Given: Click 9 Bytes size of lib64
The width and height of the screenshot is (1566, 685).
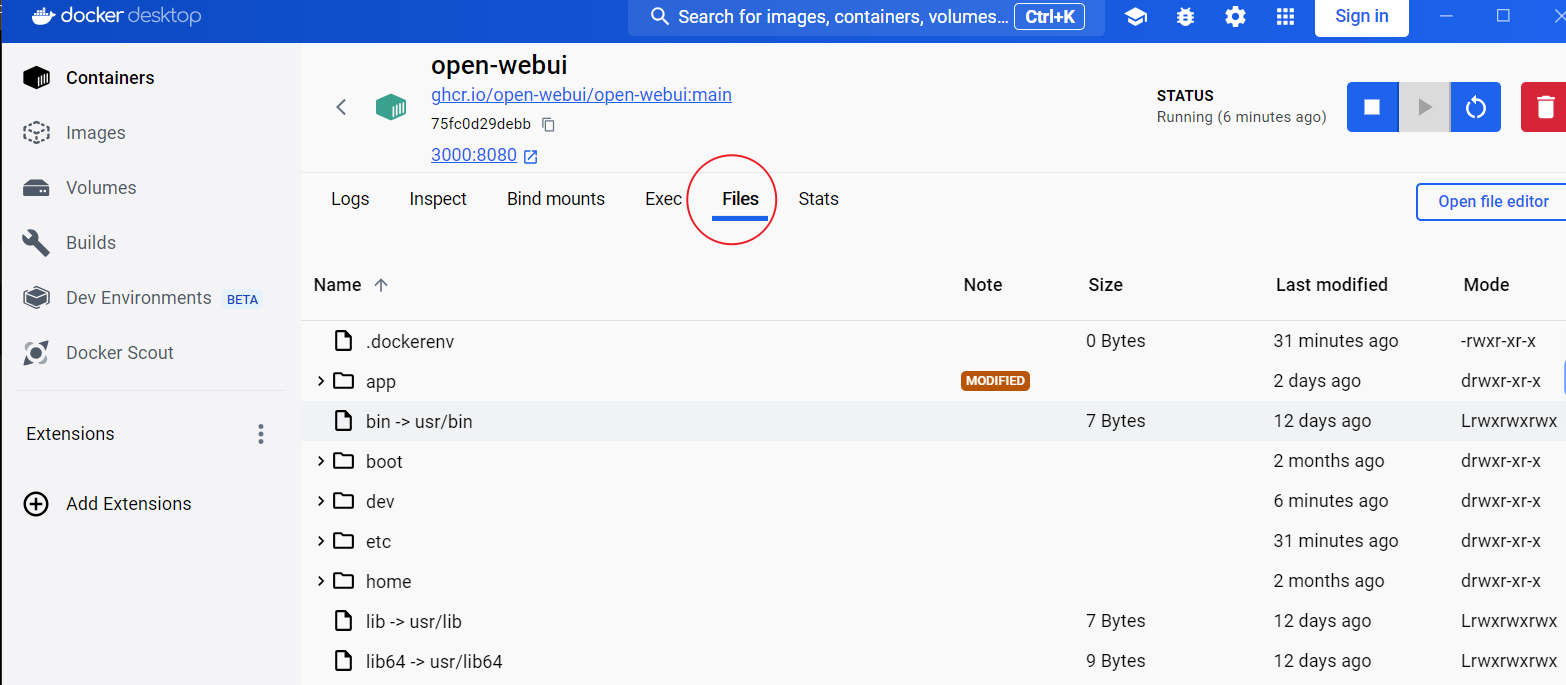Looking at the screenshot, I should pos(1116,661).
